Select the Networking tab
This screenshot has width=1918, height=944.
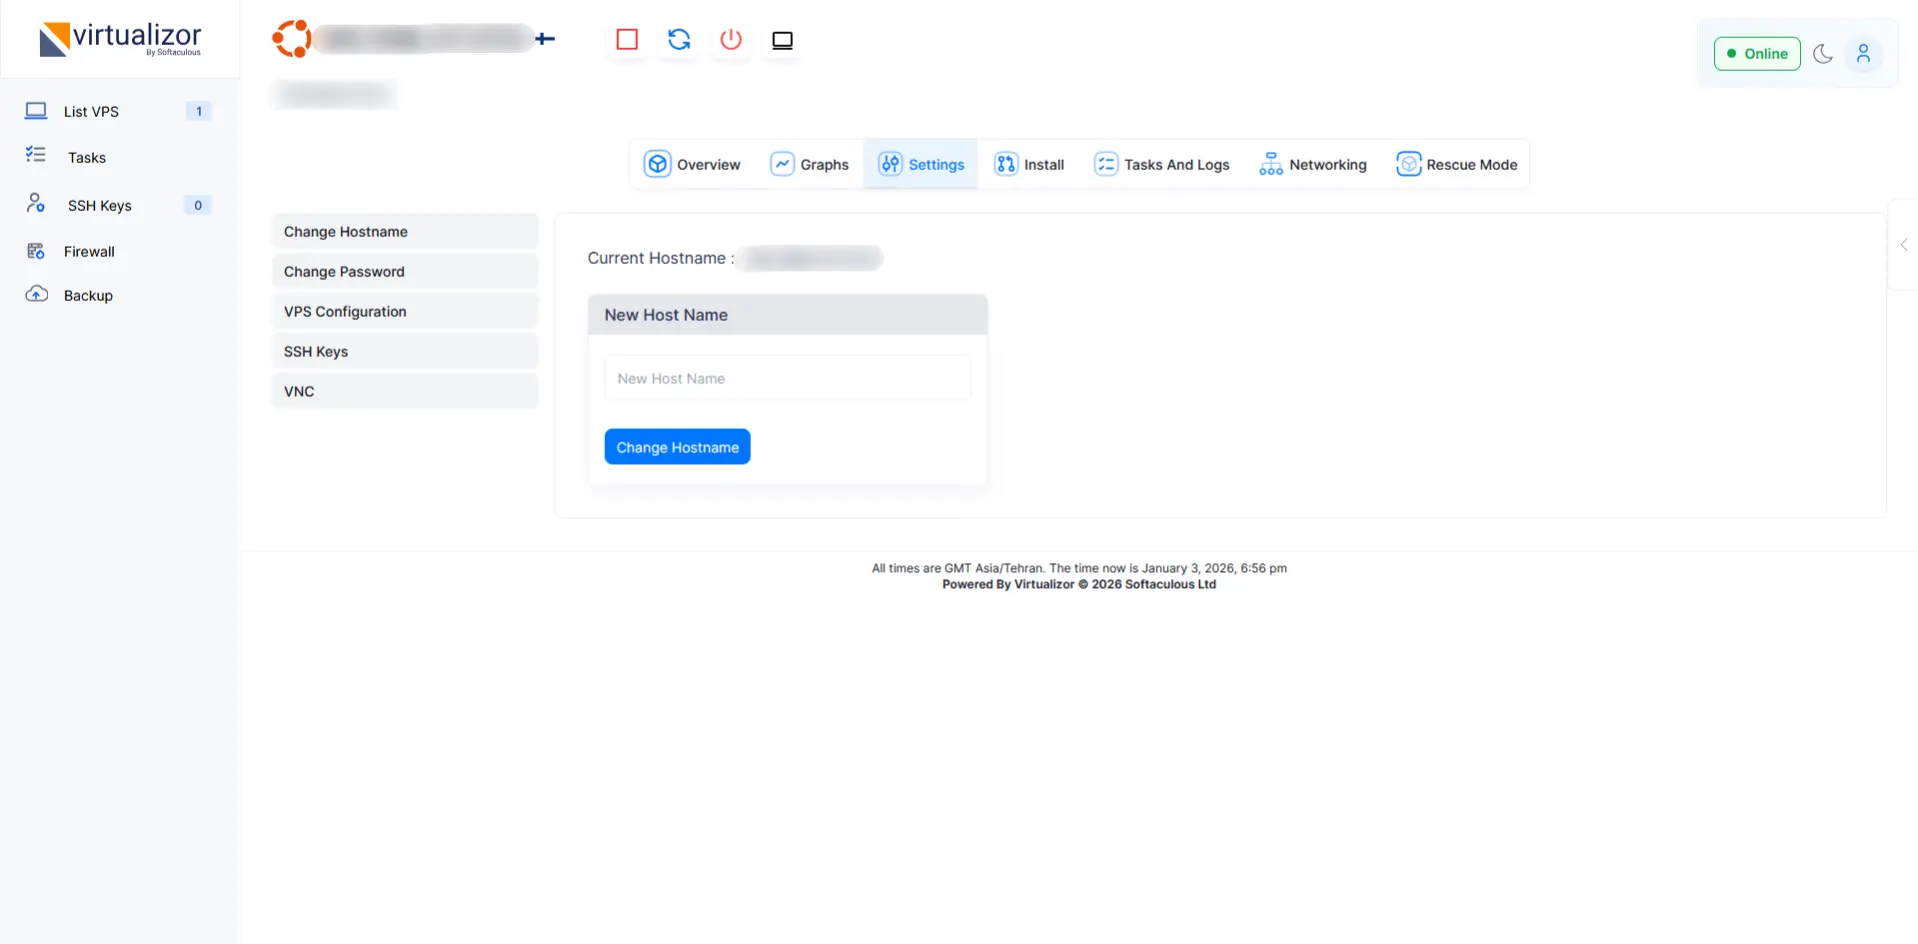point(1312,164)
